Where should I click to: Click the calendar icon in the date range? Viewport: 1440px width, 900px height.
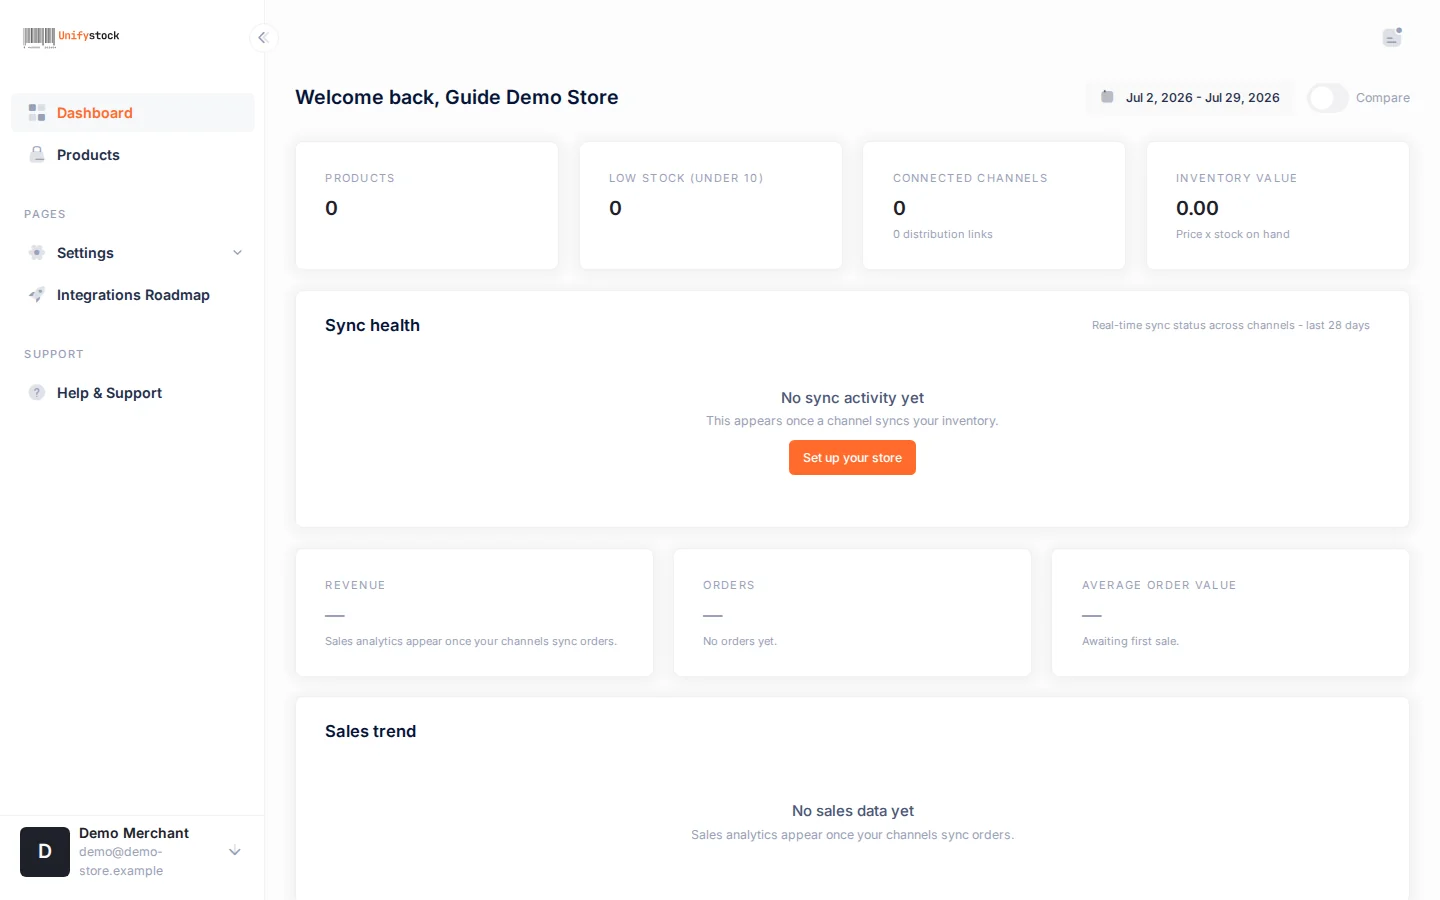(1107, 97)
